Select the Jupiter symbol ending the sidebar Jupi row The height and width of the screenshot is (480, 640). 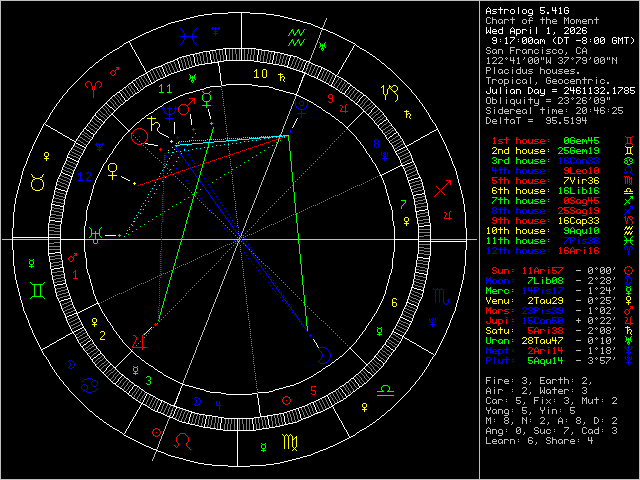point(629,320)
